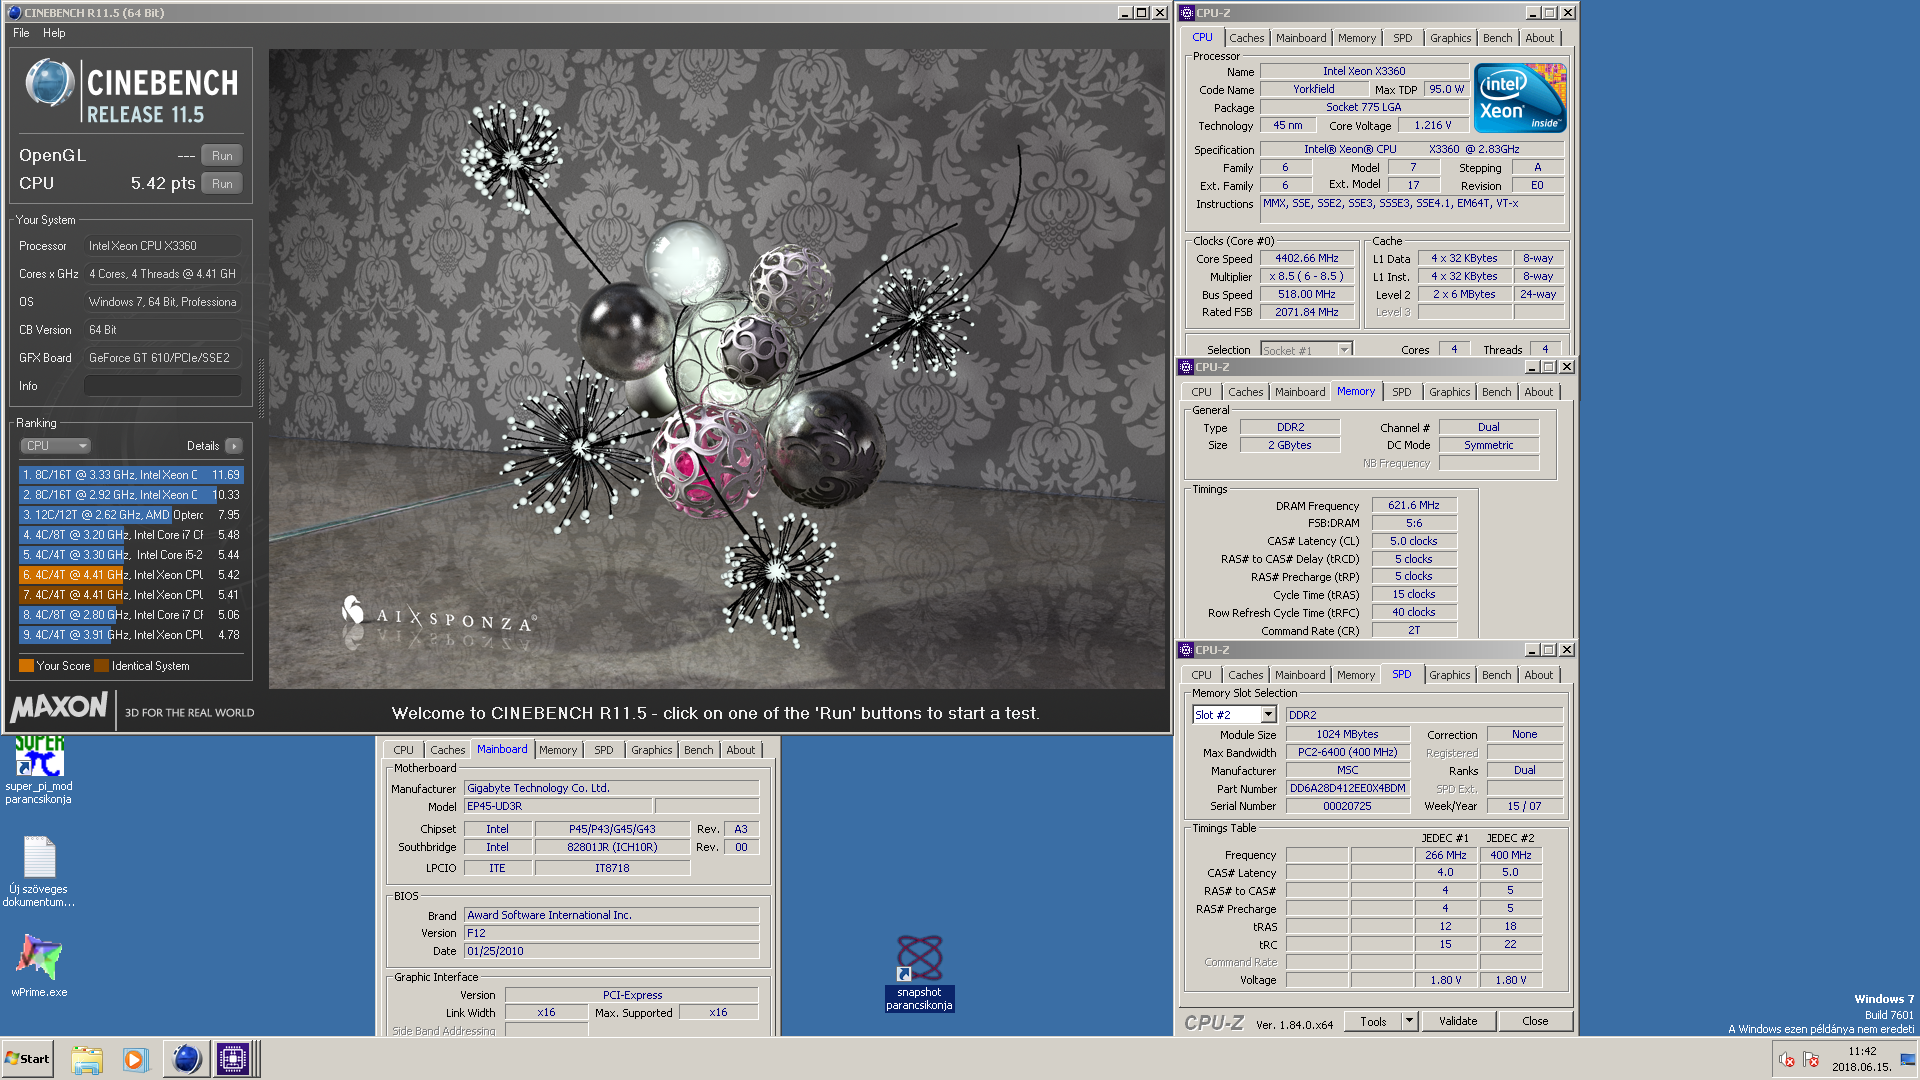Open Windows Explorer from the taskbar

click(x=87, y=1059)
